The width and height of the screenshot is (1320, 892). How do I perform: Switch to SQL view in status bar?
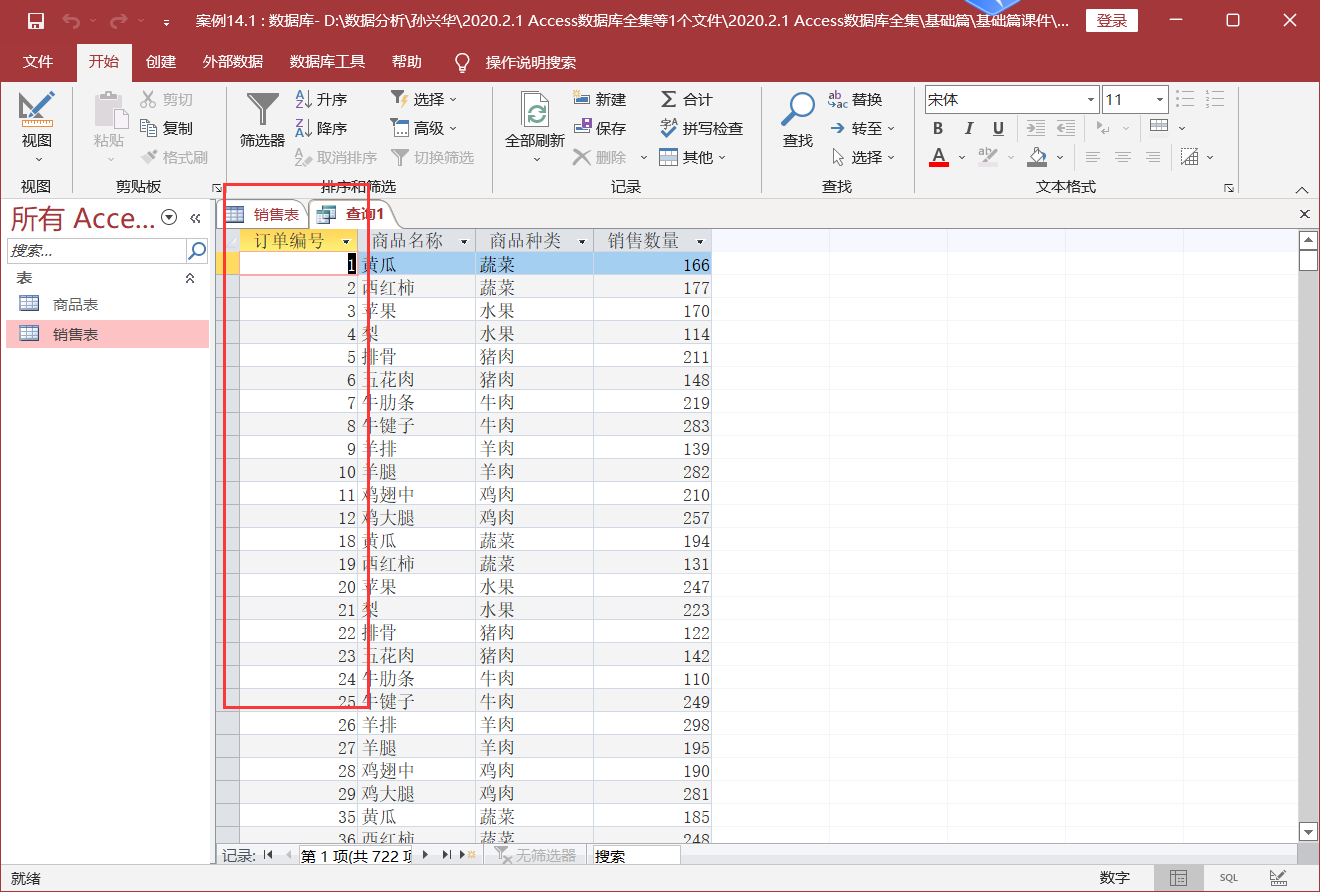click(x=1228, y=878)
